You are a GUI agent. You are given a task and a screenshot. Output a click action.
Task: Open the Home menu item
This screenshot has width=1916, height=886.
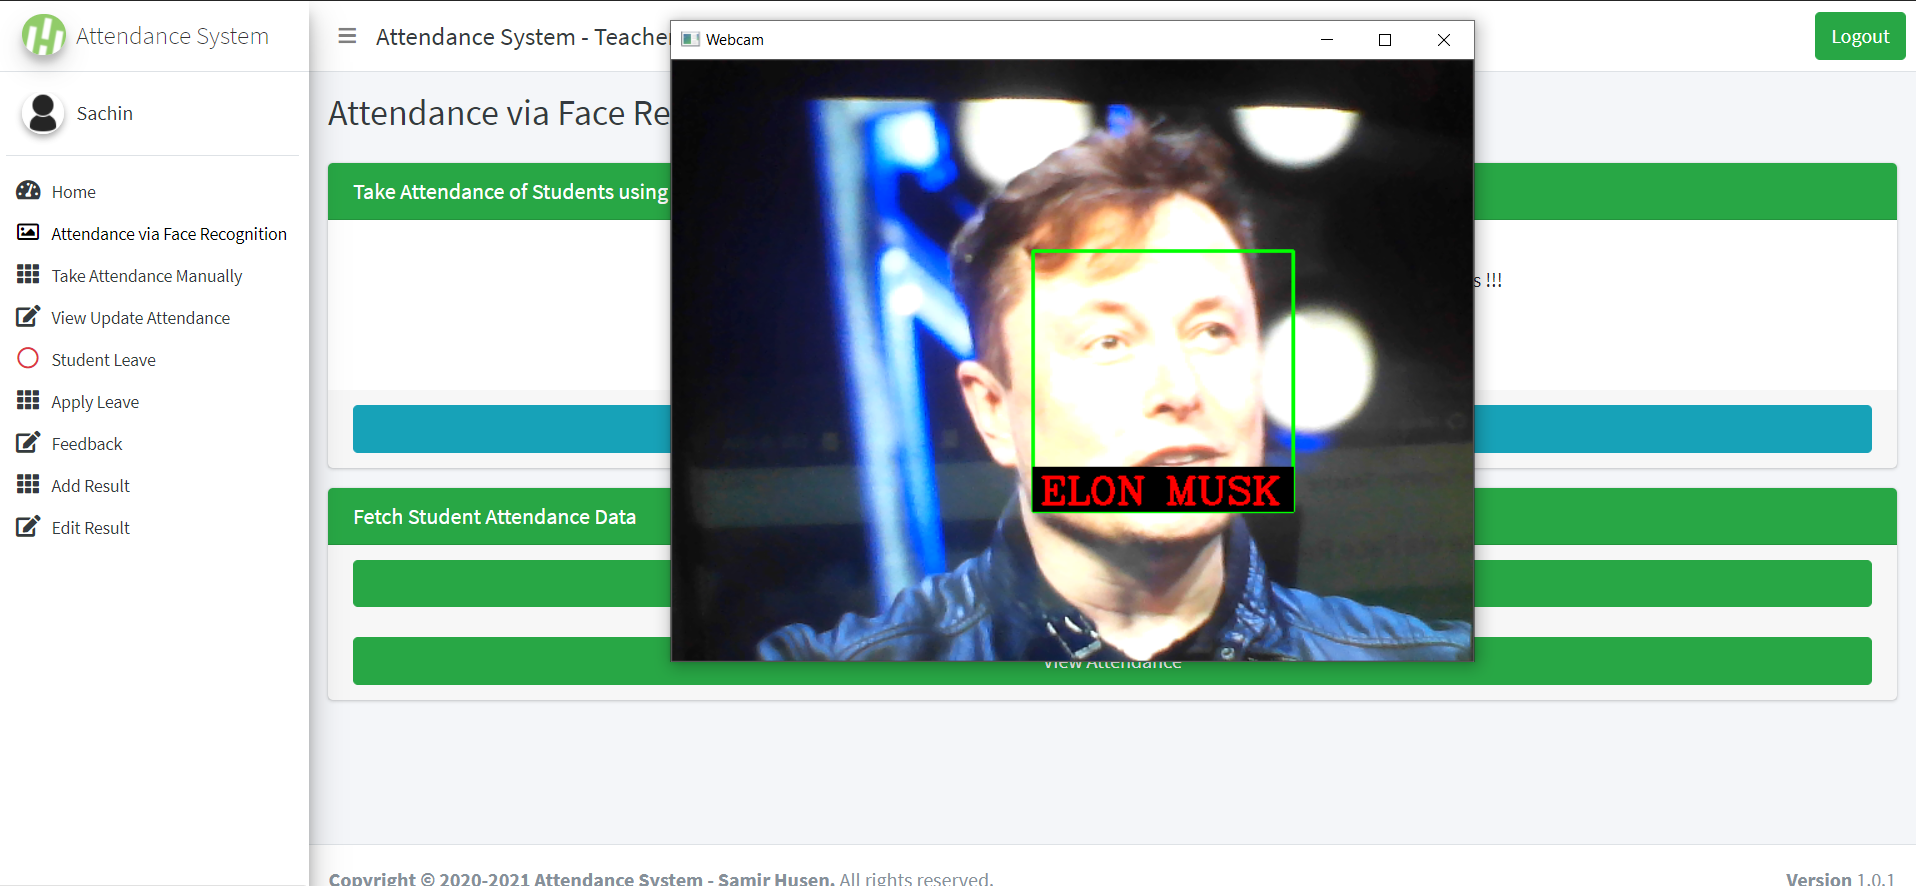(x=152, y=191)
